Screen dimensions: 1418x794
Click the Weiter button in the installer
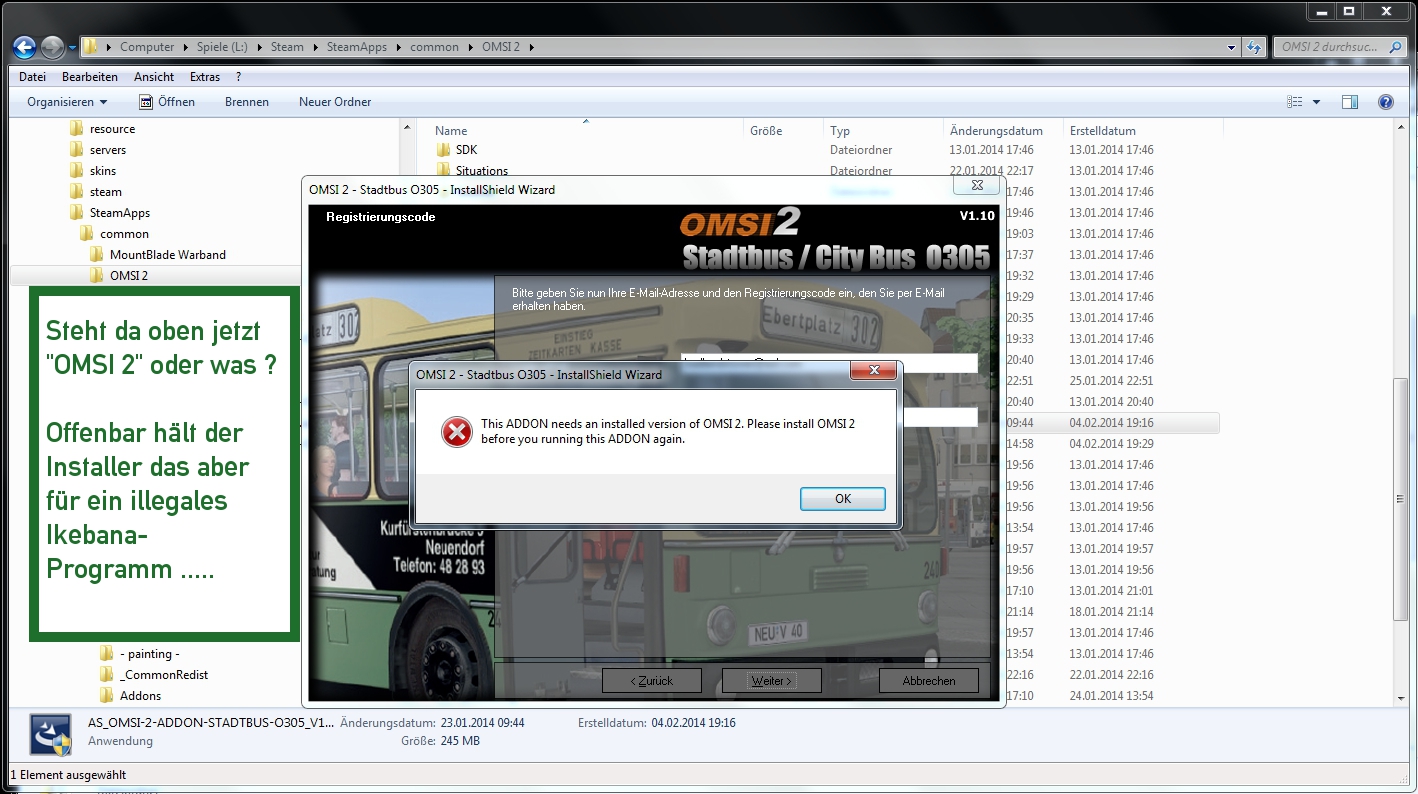(x=771, y=680)
